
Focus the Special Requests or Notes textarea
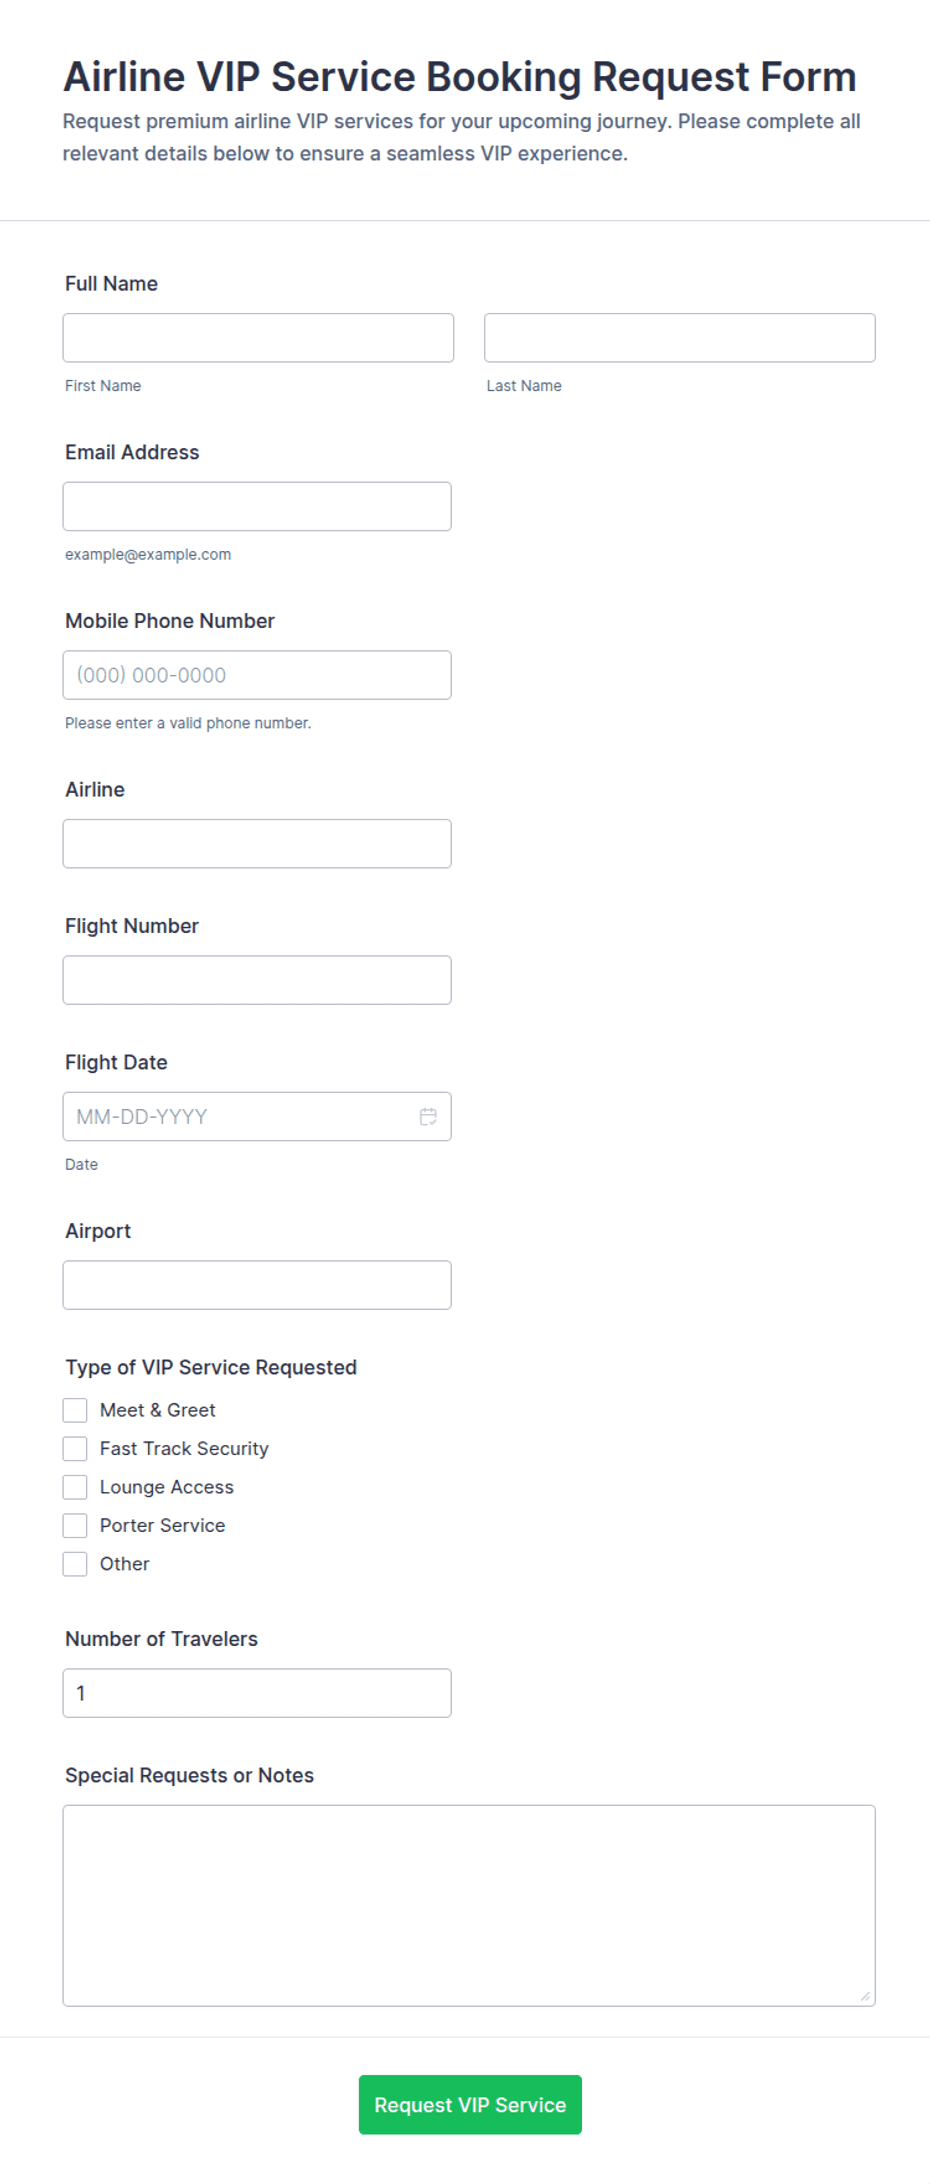[469, 1905]
